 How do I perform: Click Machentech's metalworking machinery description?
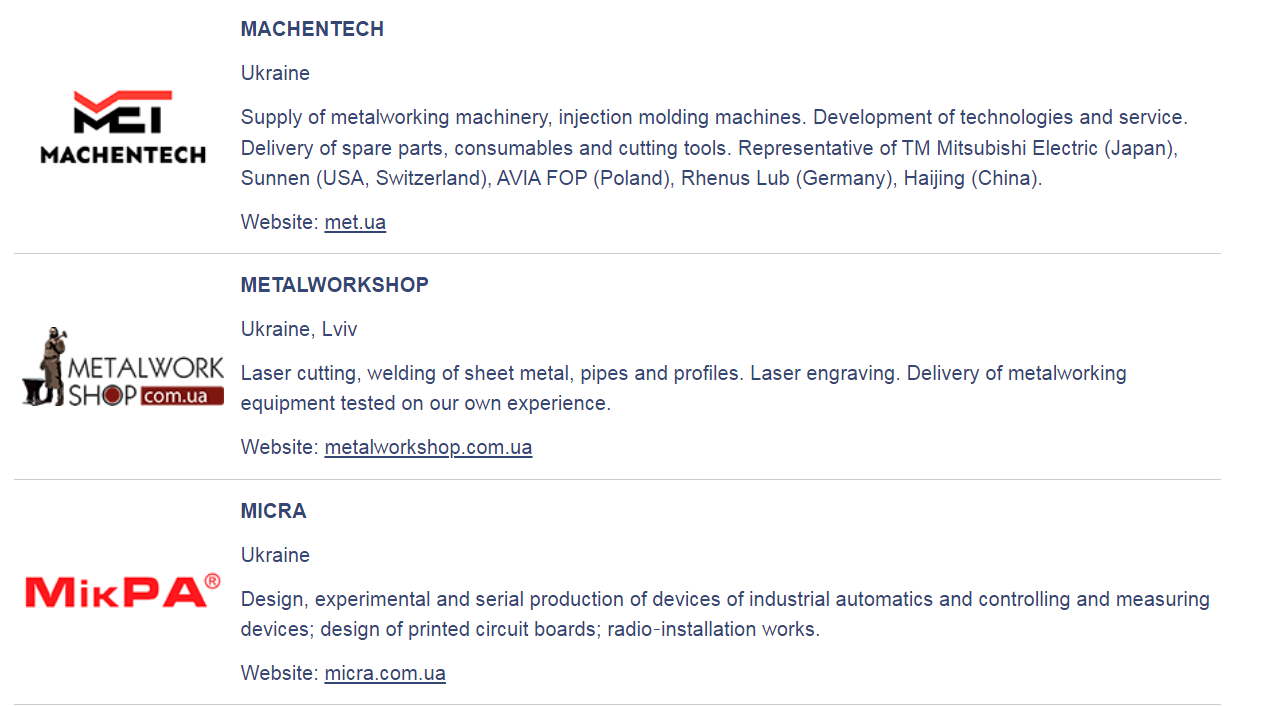[713, 148]
